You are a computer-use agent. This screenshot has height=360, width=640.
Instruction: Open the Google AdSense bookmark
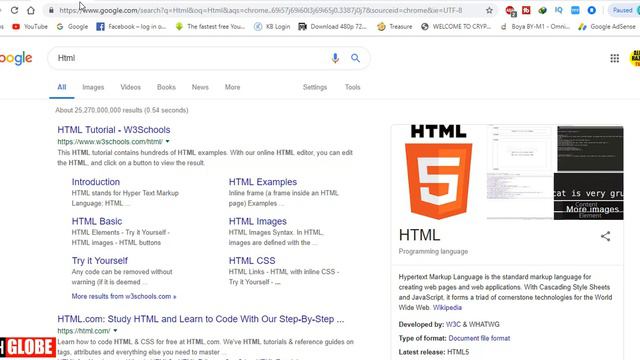tap(607, 27)
